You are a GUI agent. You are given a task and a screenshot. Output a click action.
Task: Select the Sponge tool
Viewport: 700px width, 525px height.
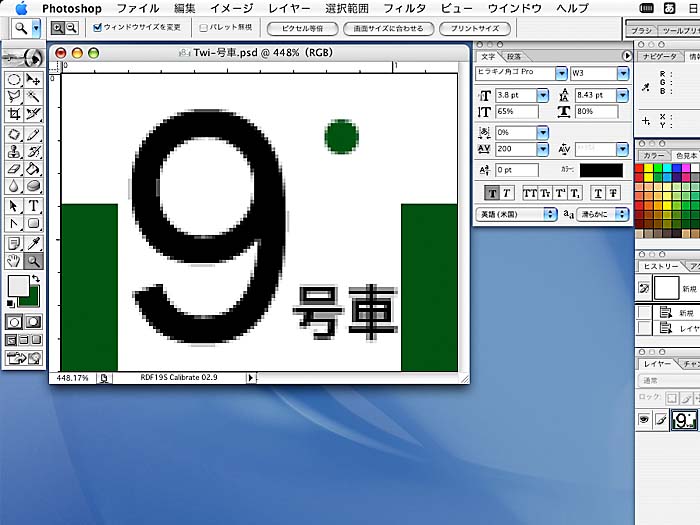coord(33,185)
